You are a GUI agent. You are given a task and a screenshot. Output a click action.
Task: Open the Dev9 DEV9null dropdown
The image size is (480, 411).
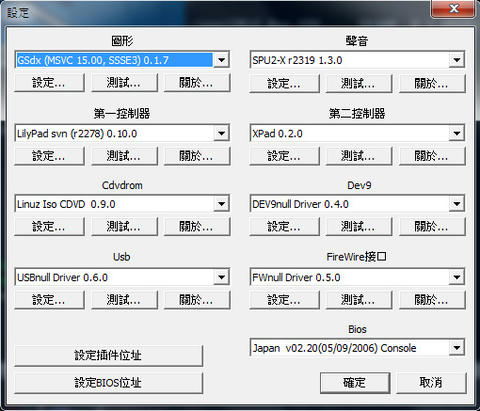pyautogui.click(x=456, y=204)
